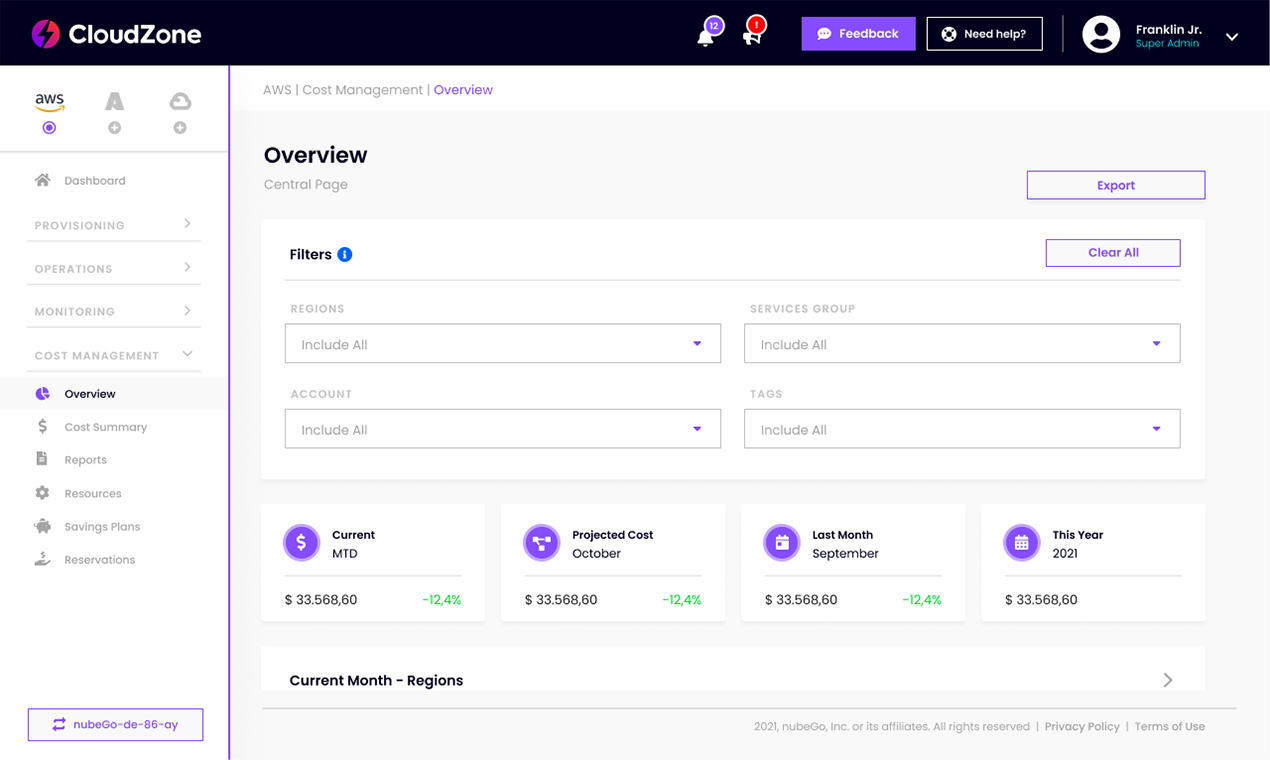Open Cost Summary in sidebar
This screenshot has height=760, width=1270.
[105, 427]
